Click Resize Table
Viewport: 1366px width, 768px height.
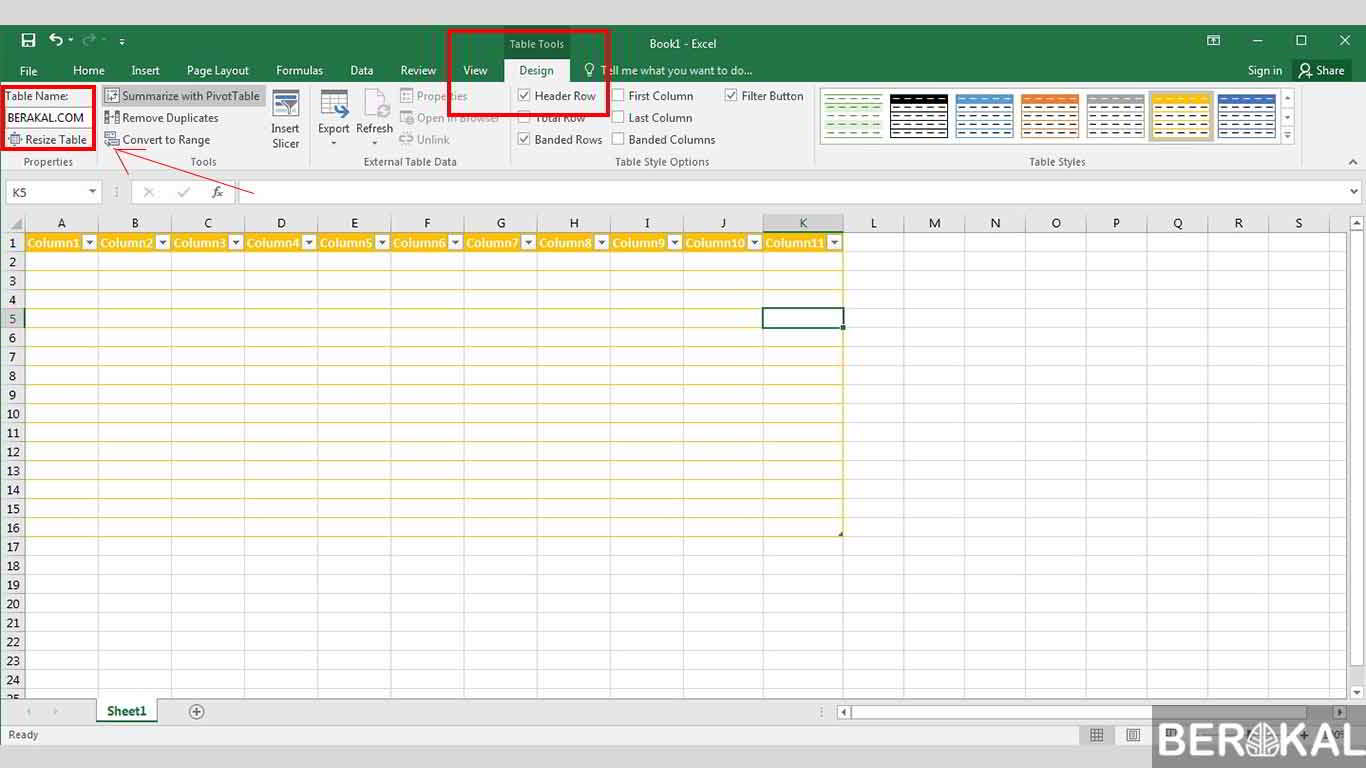[x=48, y=140]
